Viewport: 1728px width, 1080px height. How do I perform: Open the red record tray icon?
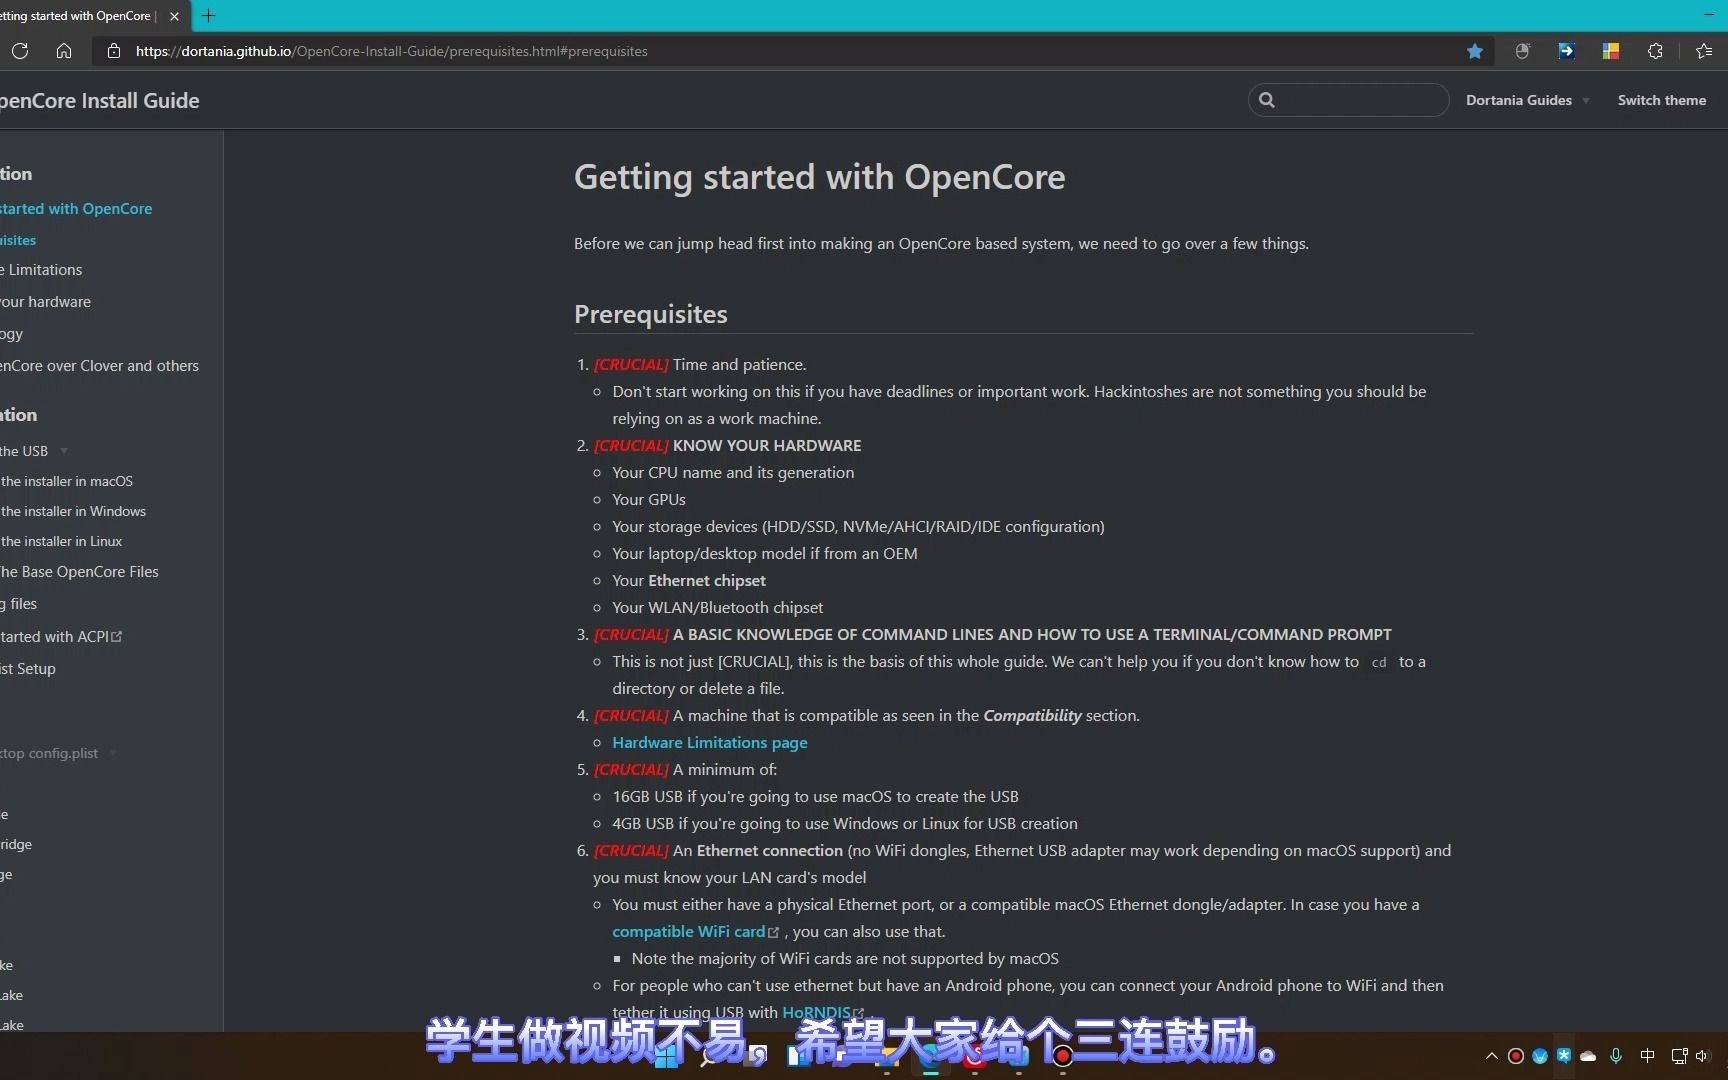tap(1516, 1056)
